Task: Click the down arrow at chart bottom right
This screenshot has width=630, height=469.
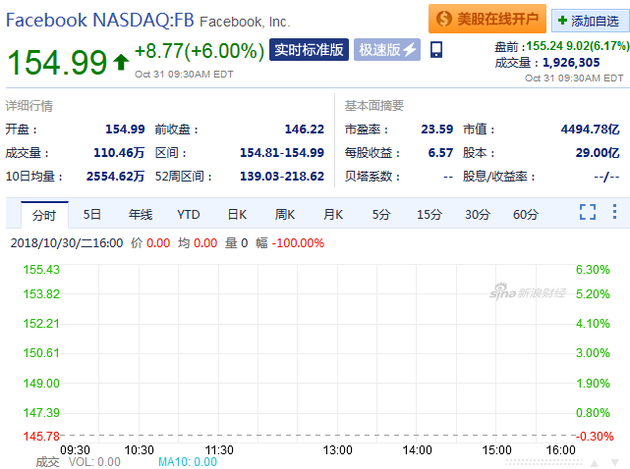Action: pyautogui.click(x=615, y=463)
